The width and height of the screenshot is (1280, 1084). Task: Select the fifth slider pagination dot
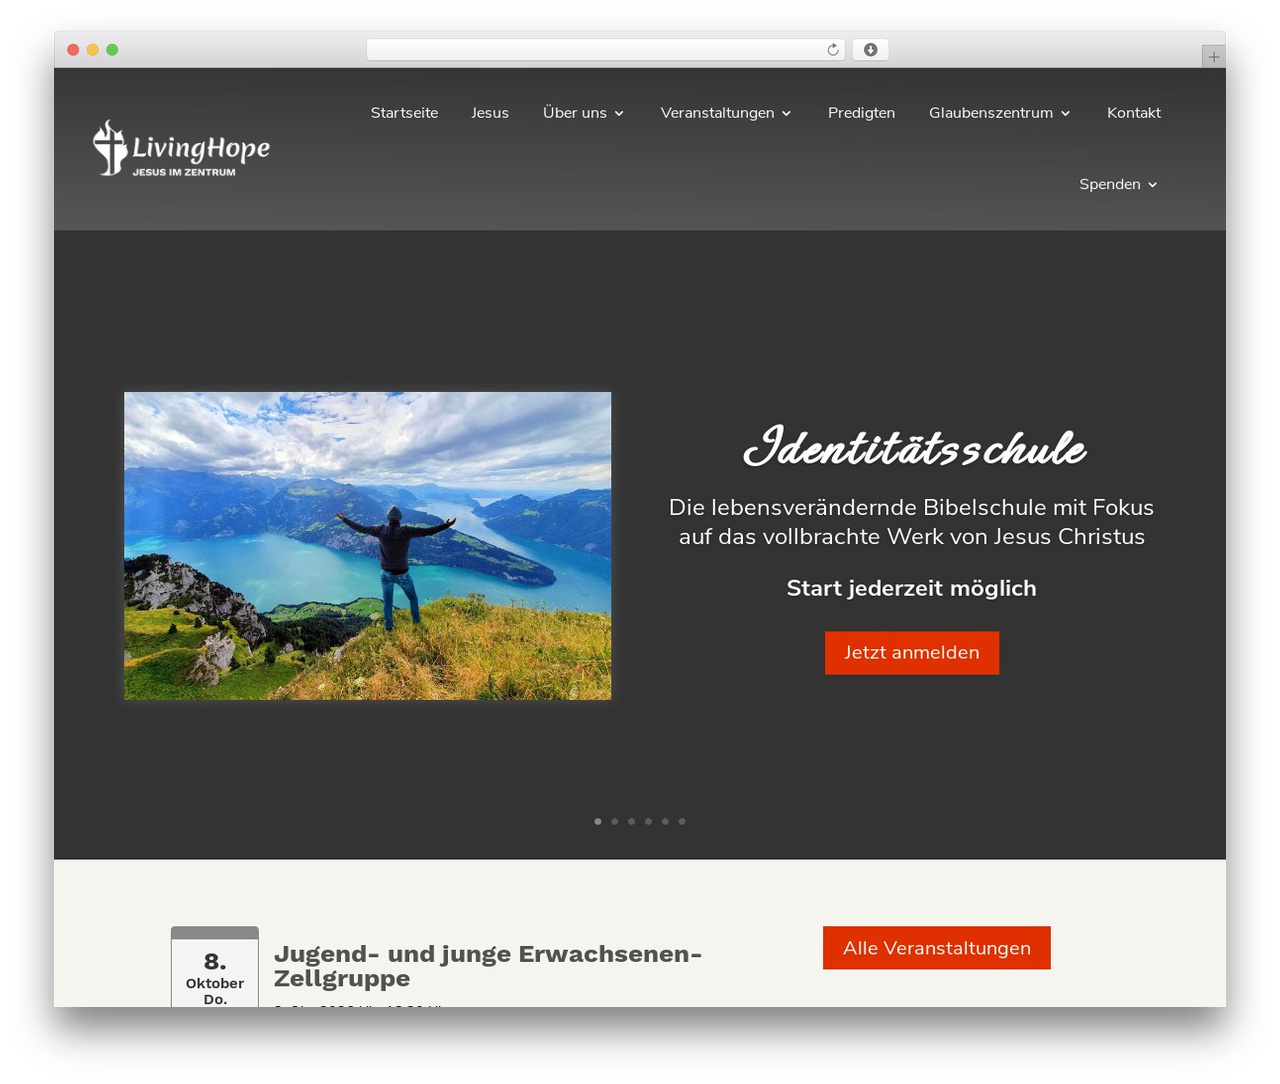[665, 821]
